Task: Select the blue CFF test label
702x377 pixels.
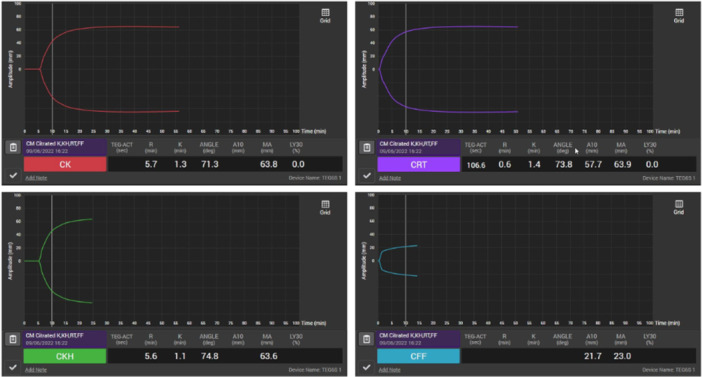Action: coord(419,356)
